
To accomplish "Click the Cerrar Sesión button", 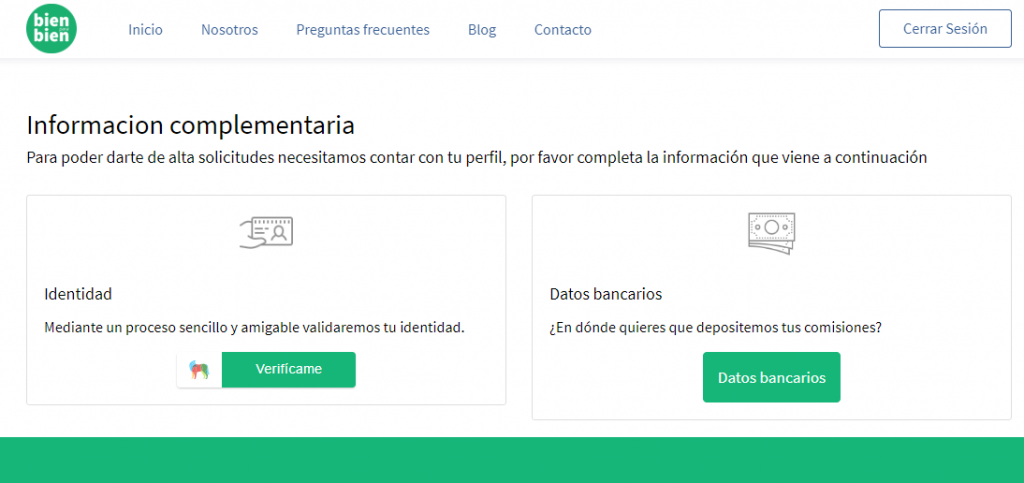I will point(945,29).
